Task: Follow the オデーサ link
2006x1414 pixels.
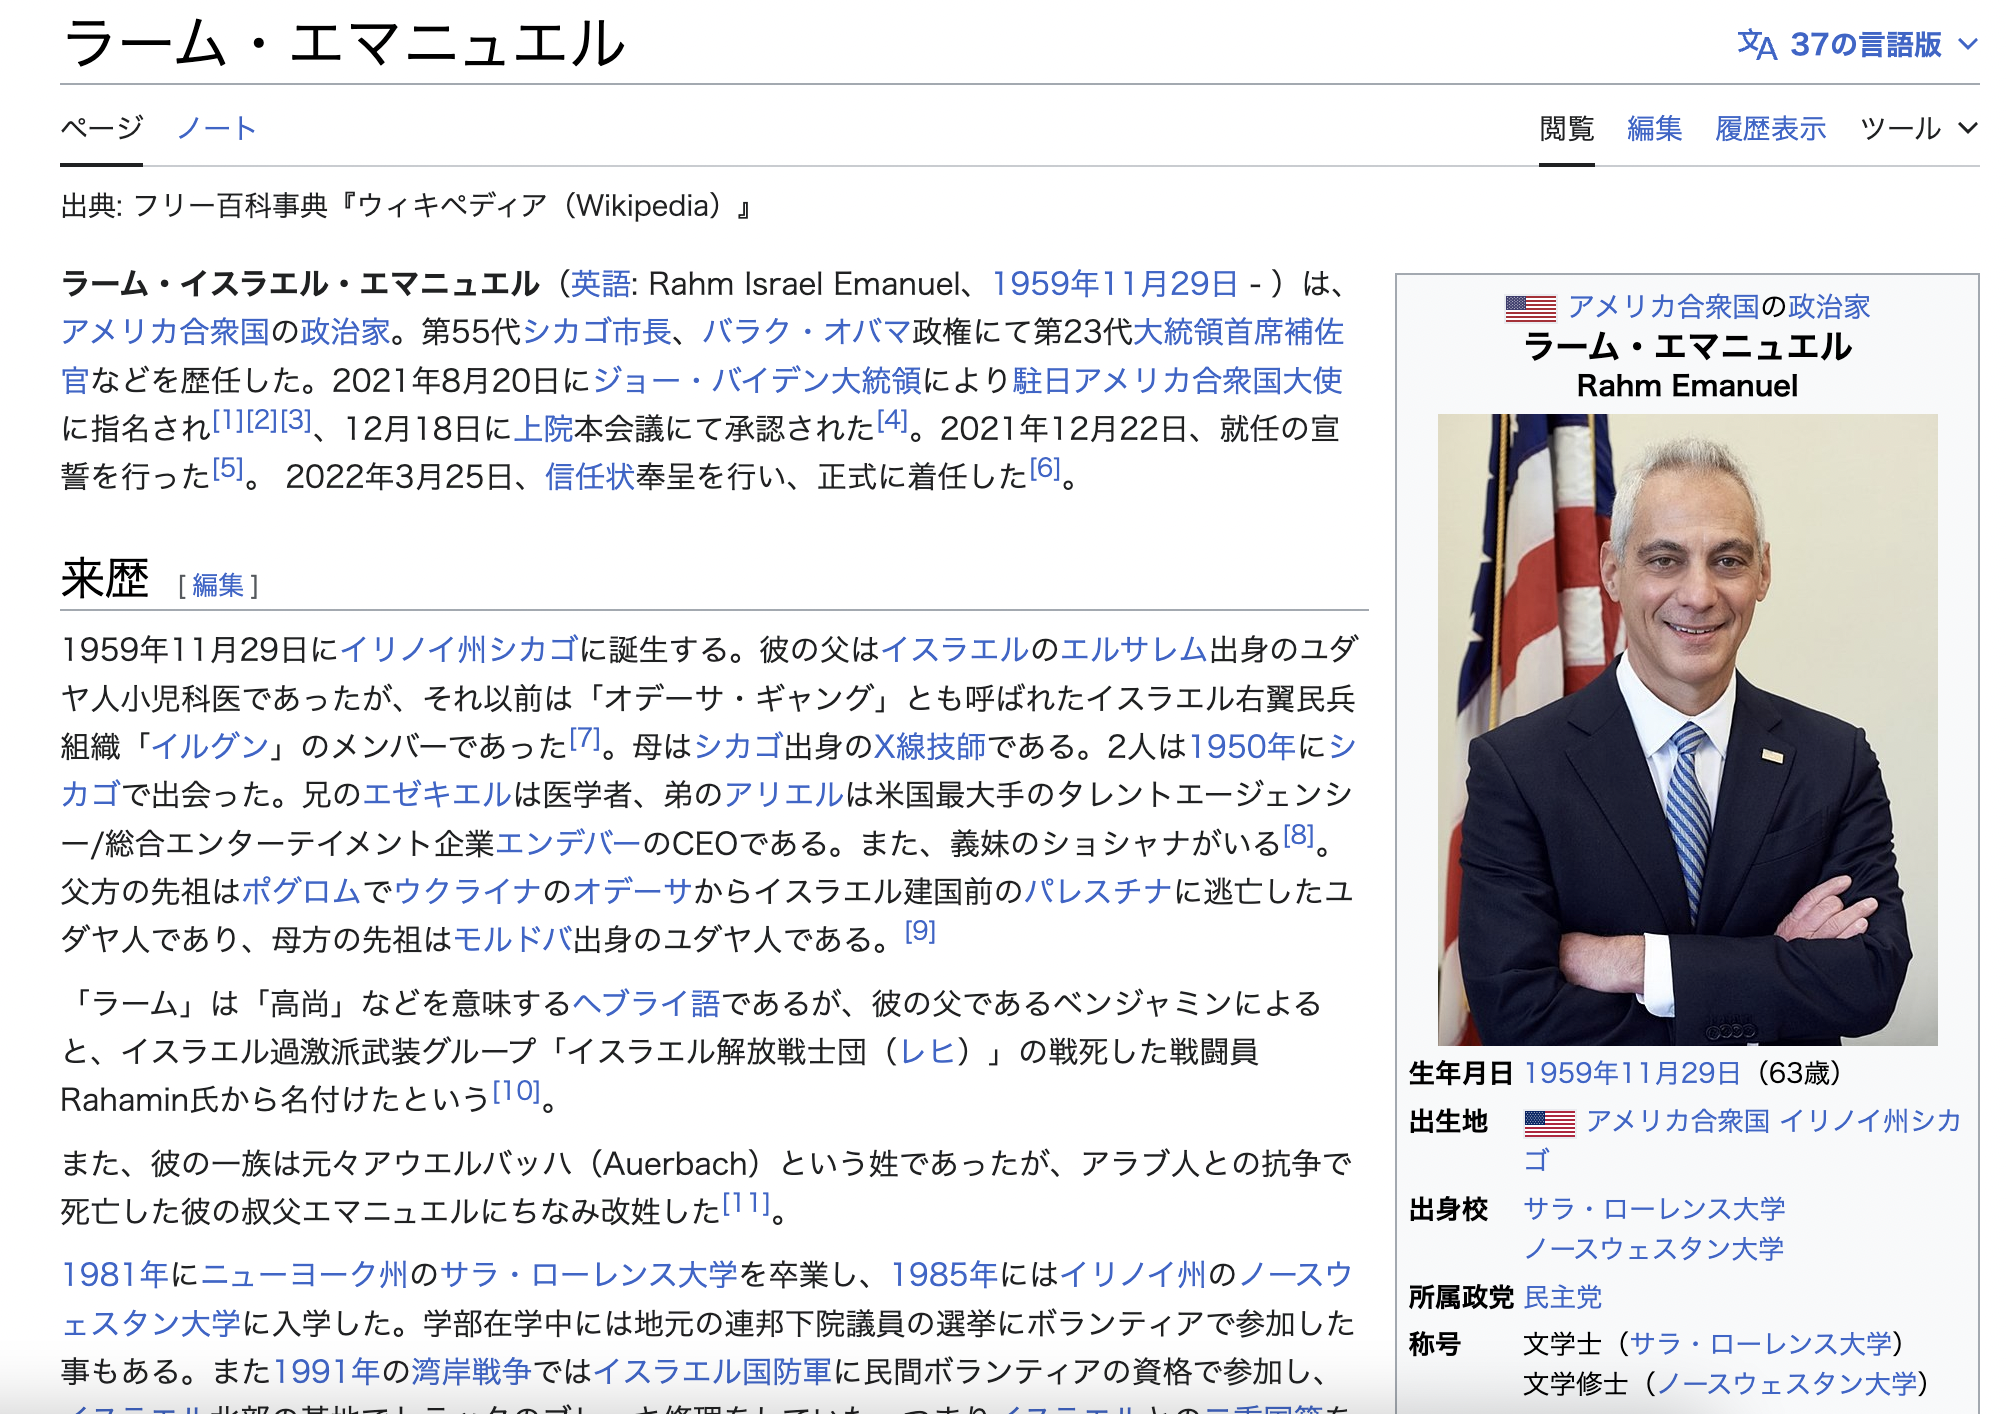Action: click(x=632, y=891)
